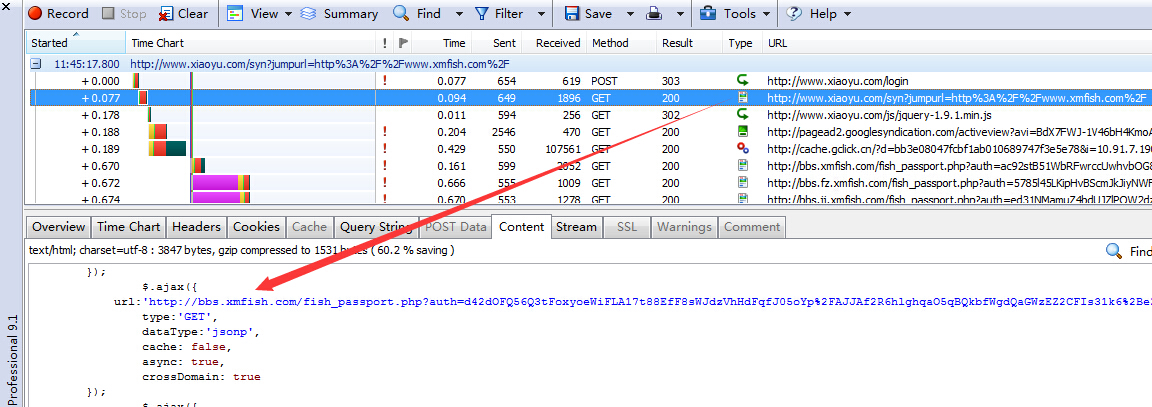Image resolution: width=1152 pixels, height=407 pixels.
Task: Click Find in the content panel
Action: coord(1128,252)
